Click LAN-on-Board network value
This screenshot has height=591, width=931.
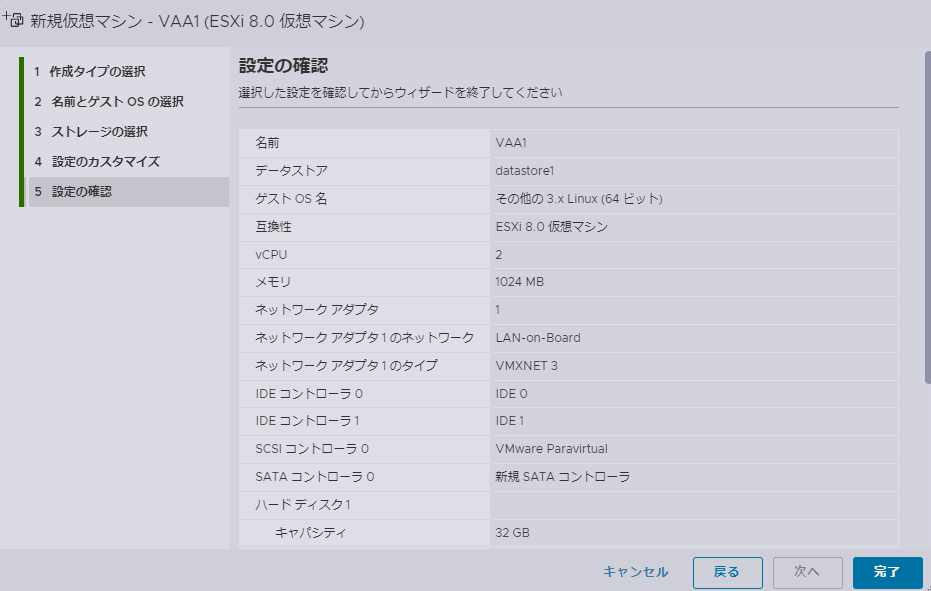click(538, 338)
